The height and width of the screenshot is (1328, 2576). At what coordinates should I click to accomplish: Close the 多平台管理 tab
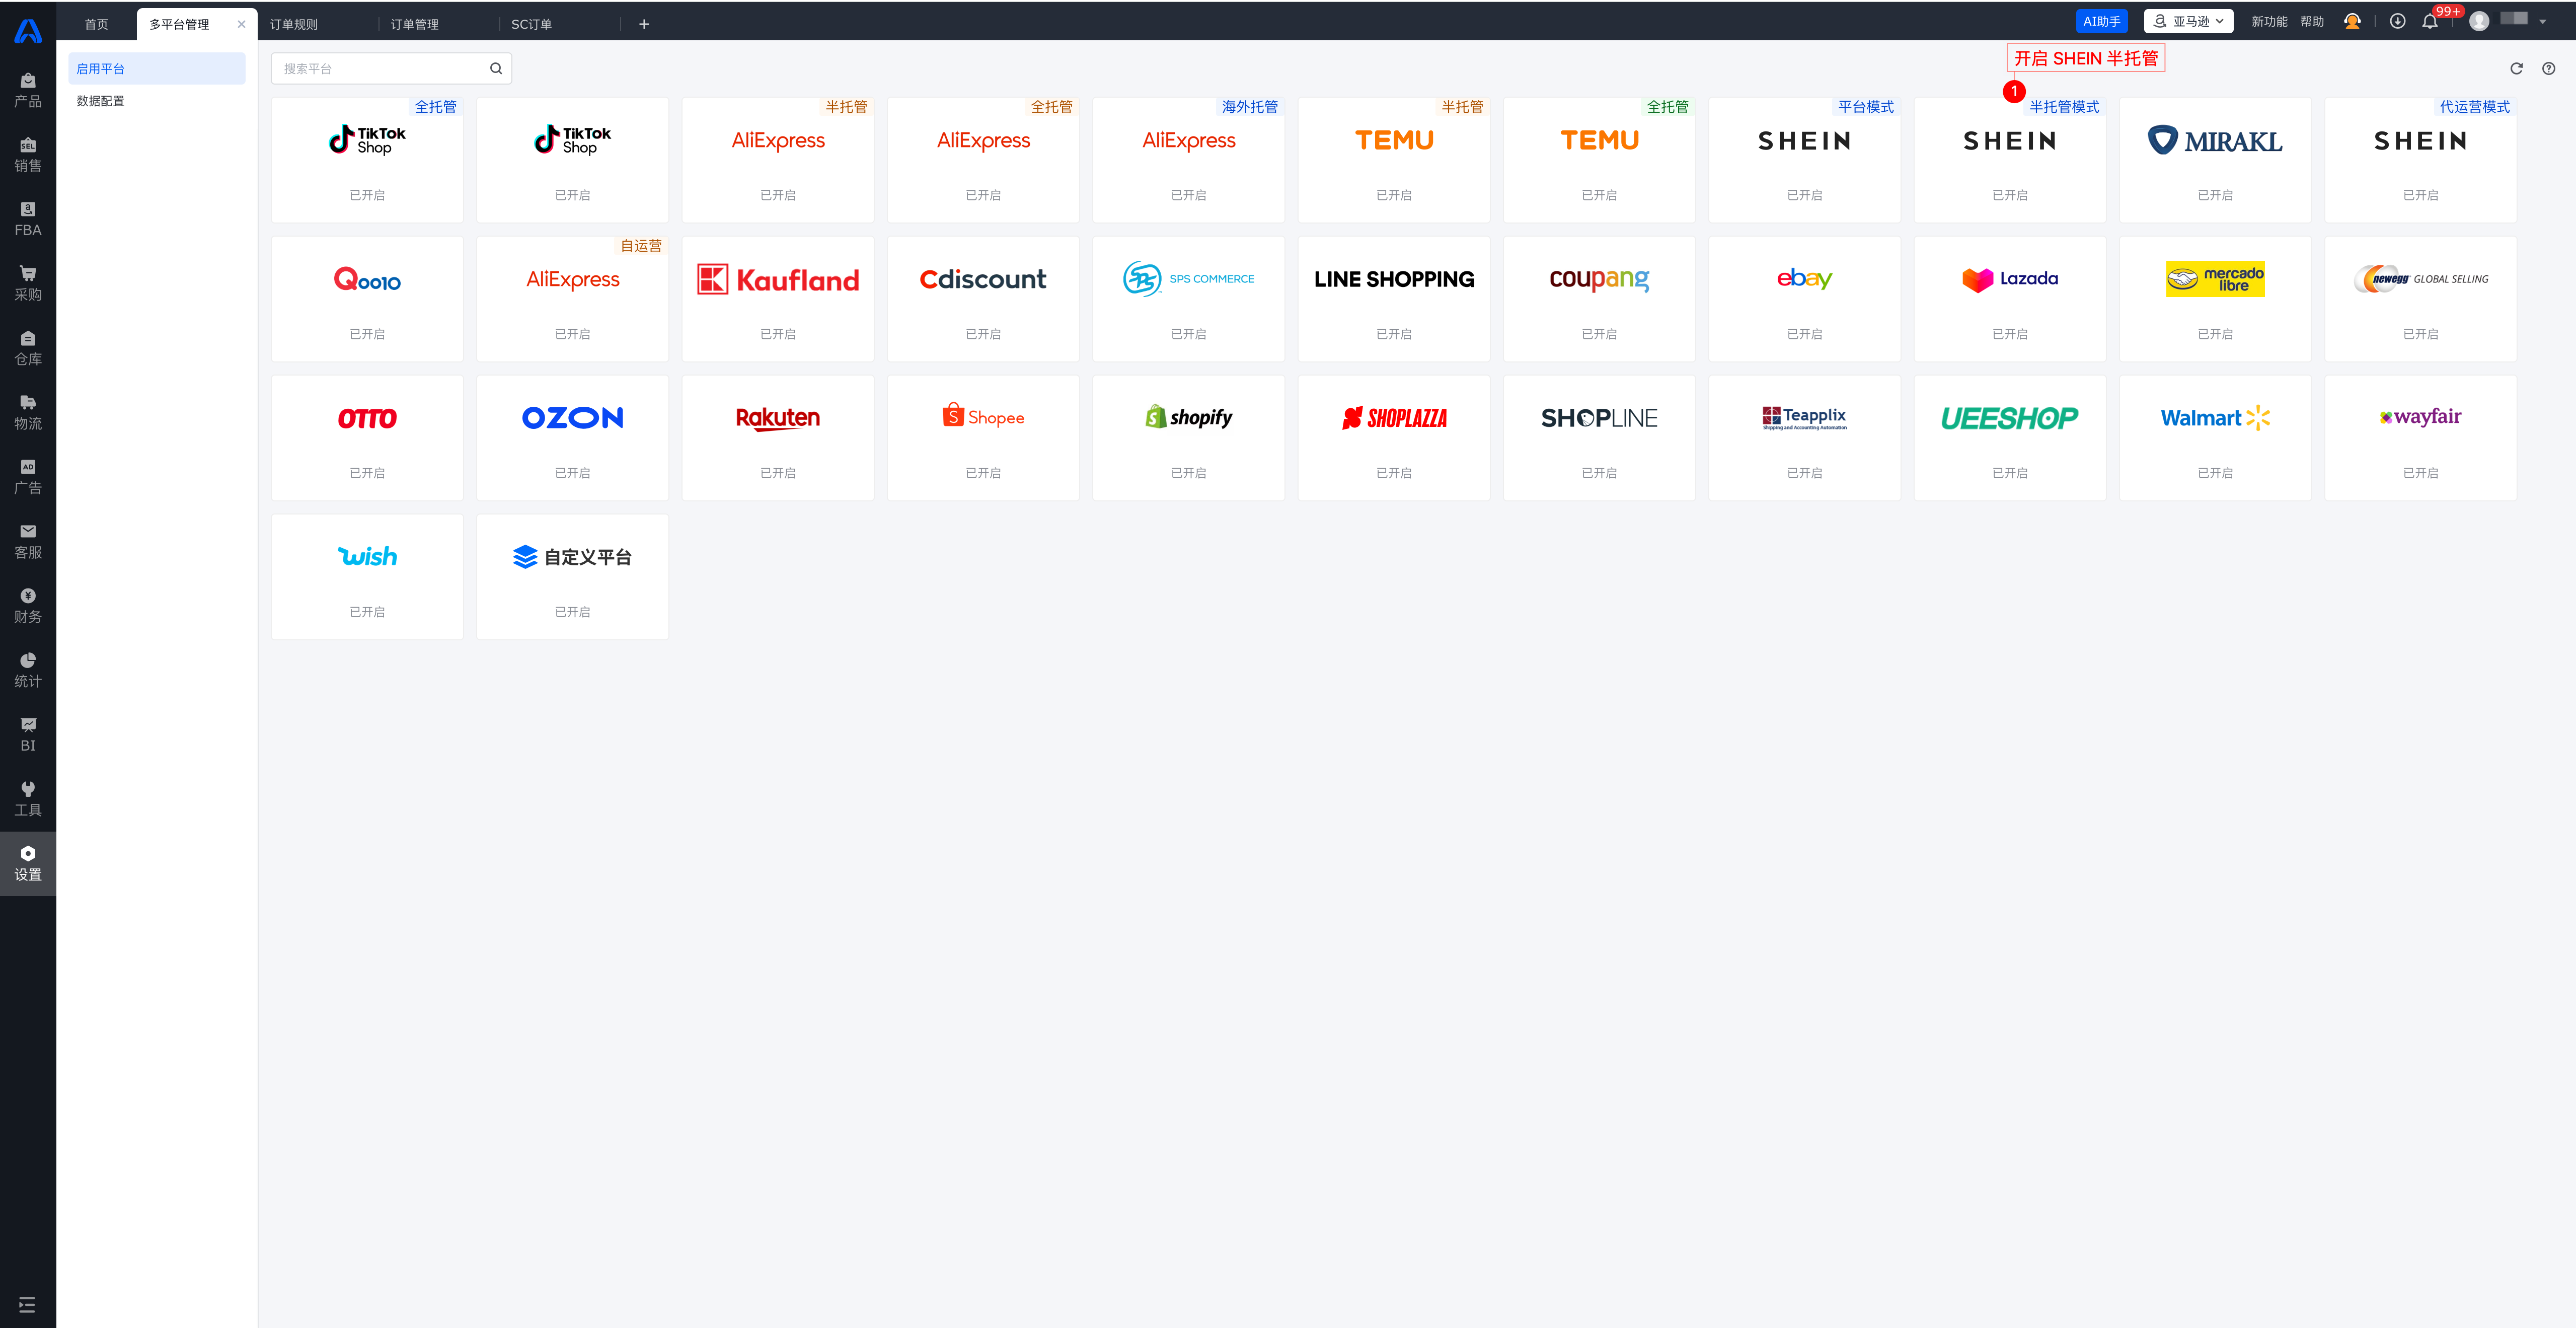tap(241, 24)
